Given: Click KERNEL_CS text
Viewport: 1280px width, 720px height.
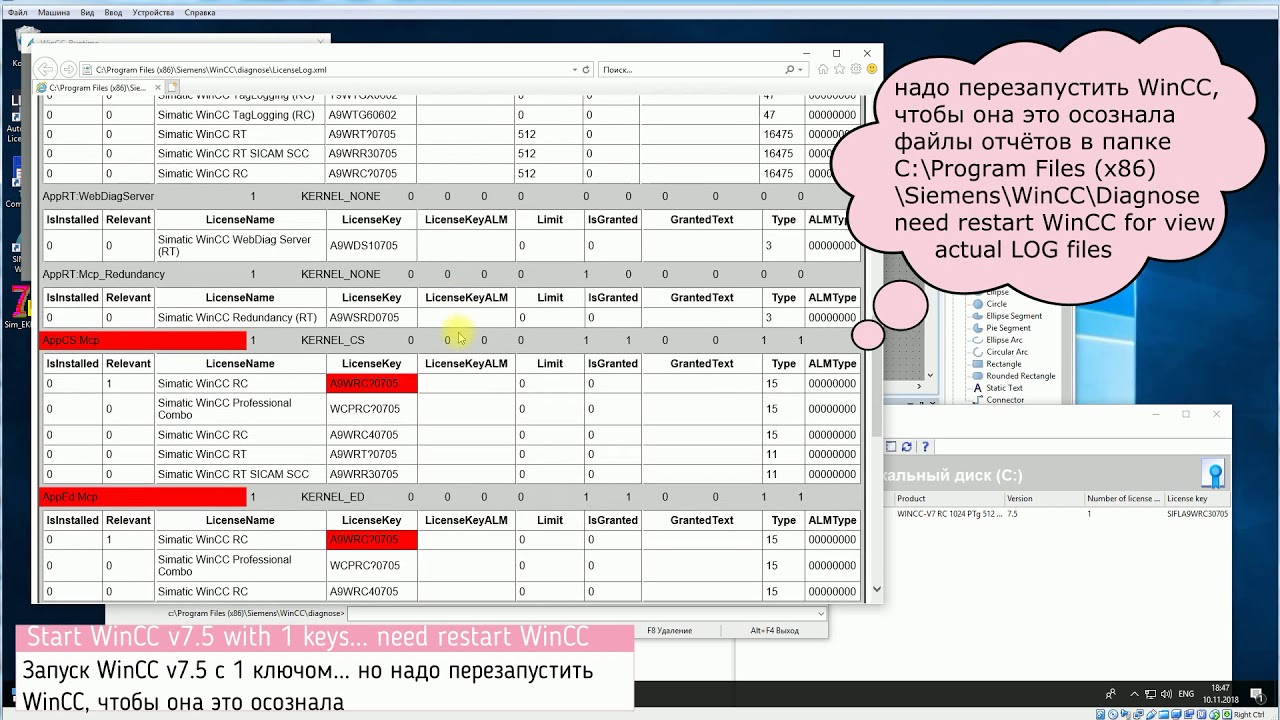Looking at the screenshot, I should [332, 341].
